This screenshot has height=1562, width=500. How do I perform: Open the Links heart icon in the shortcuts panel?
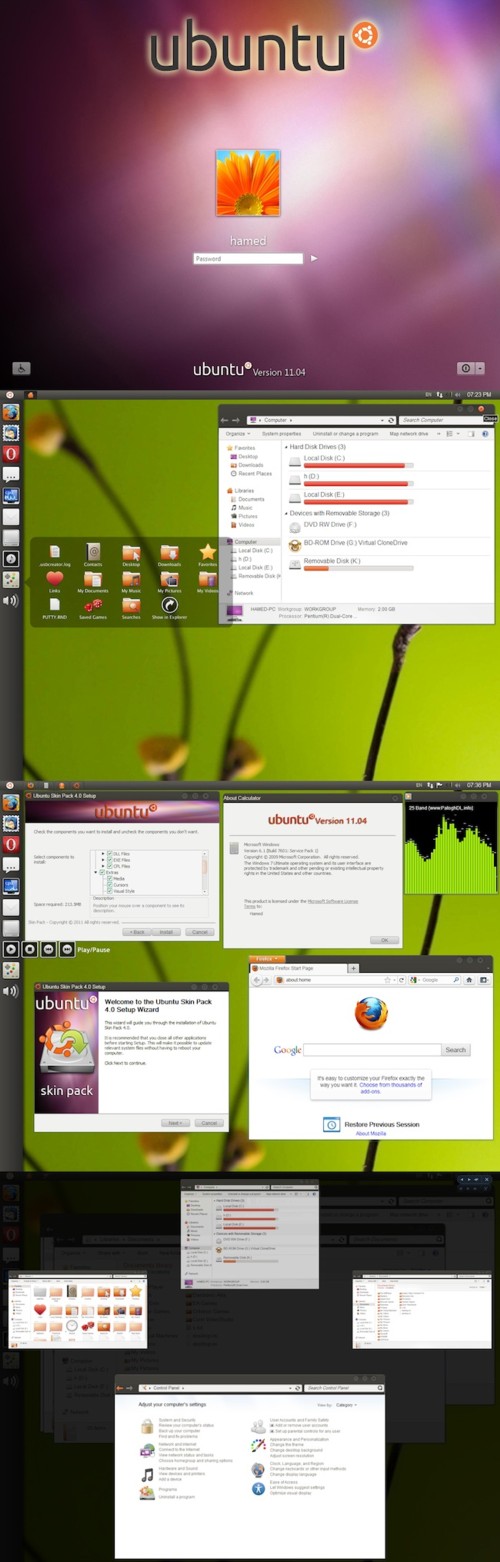click(55, 578)
